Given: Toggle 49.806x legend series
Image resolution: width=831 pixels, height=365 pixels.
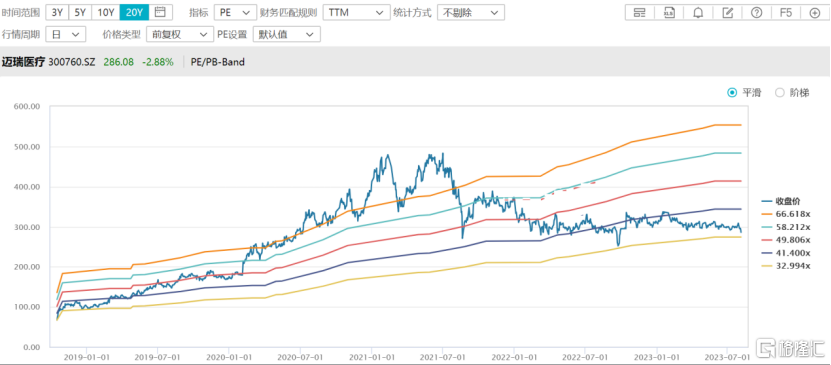Looking at the screenshot, I should pyautogui.click(x=786, y=240).
